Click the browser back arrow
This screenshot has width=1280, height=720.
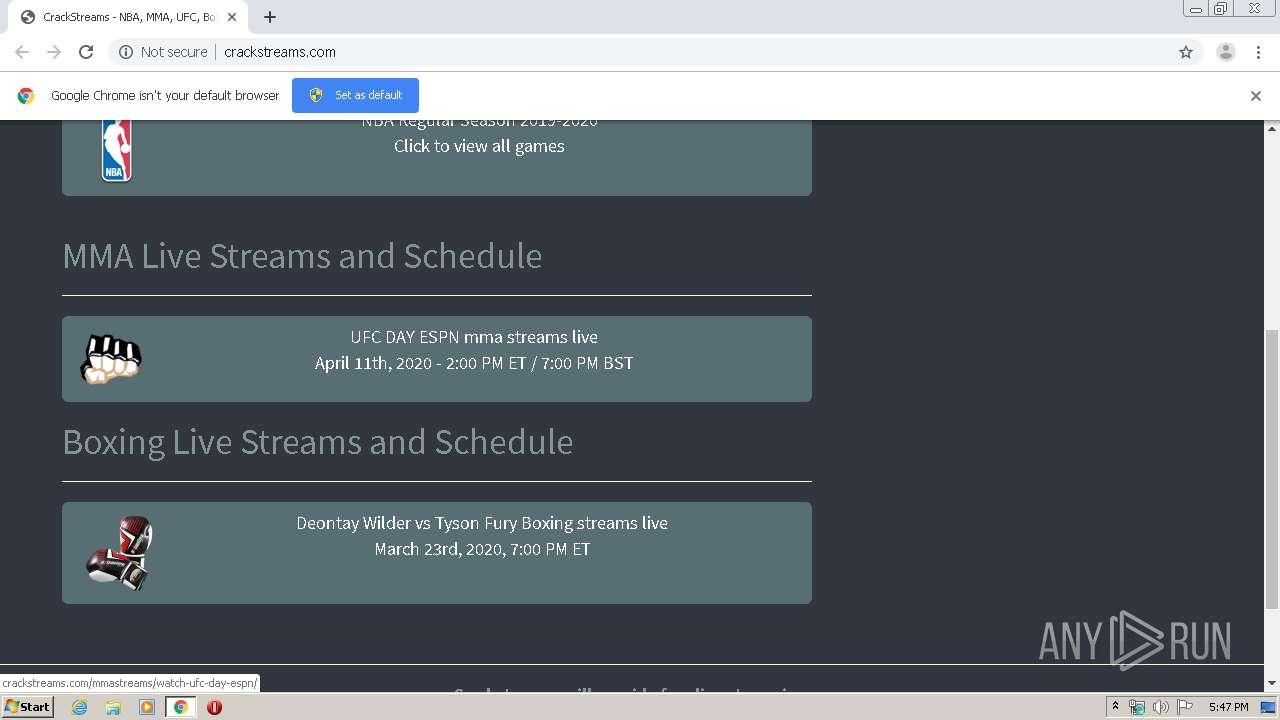point(22,52)
